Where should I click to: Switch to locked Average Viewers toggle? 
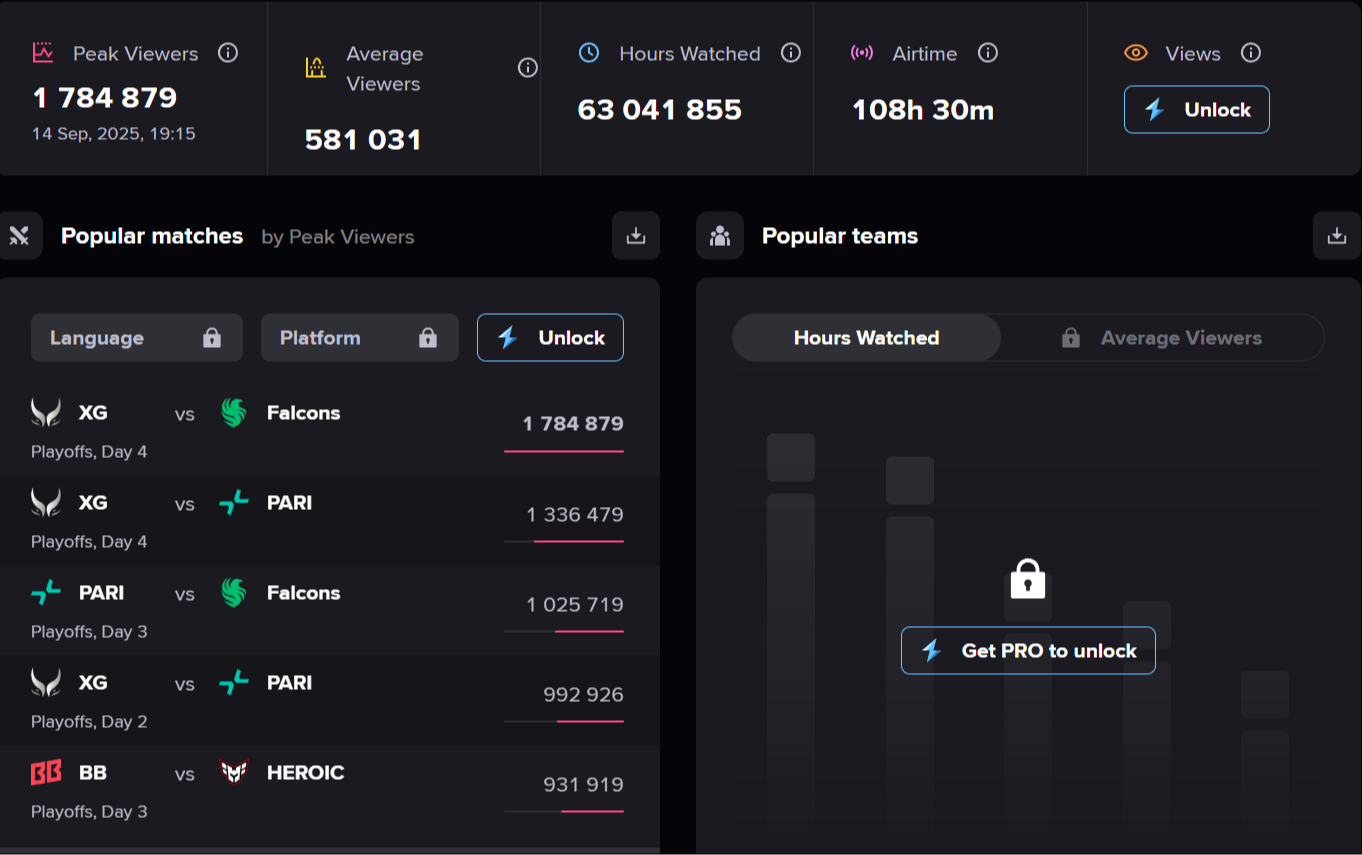coord(1162,338)
